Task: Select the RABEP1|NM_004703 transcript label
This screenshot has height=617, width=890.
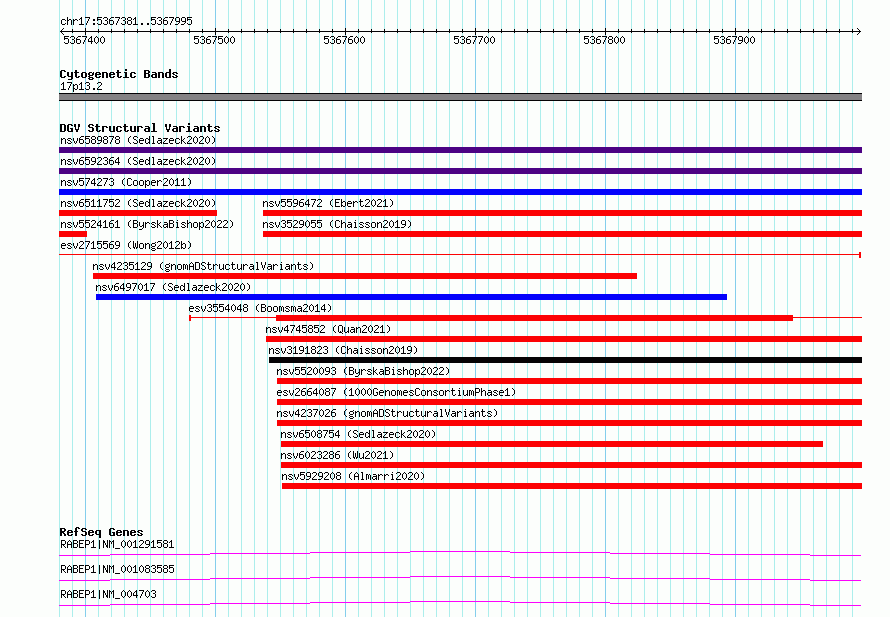Action: tap(108, 594)
